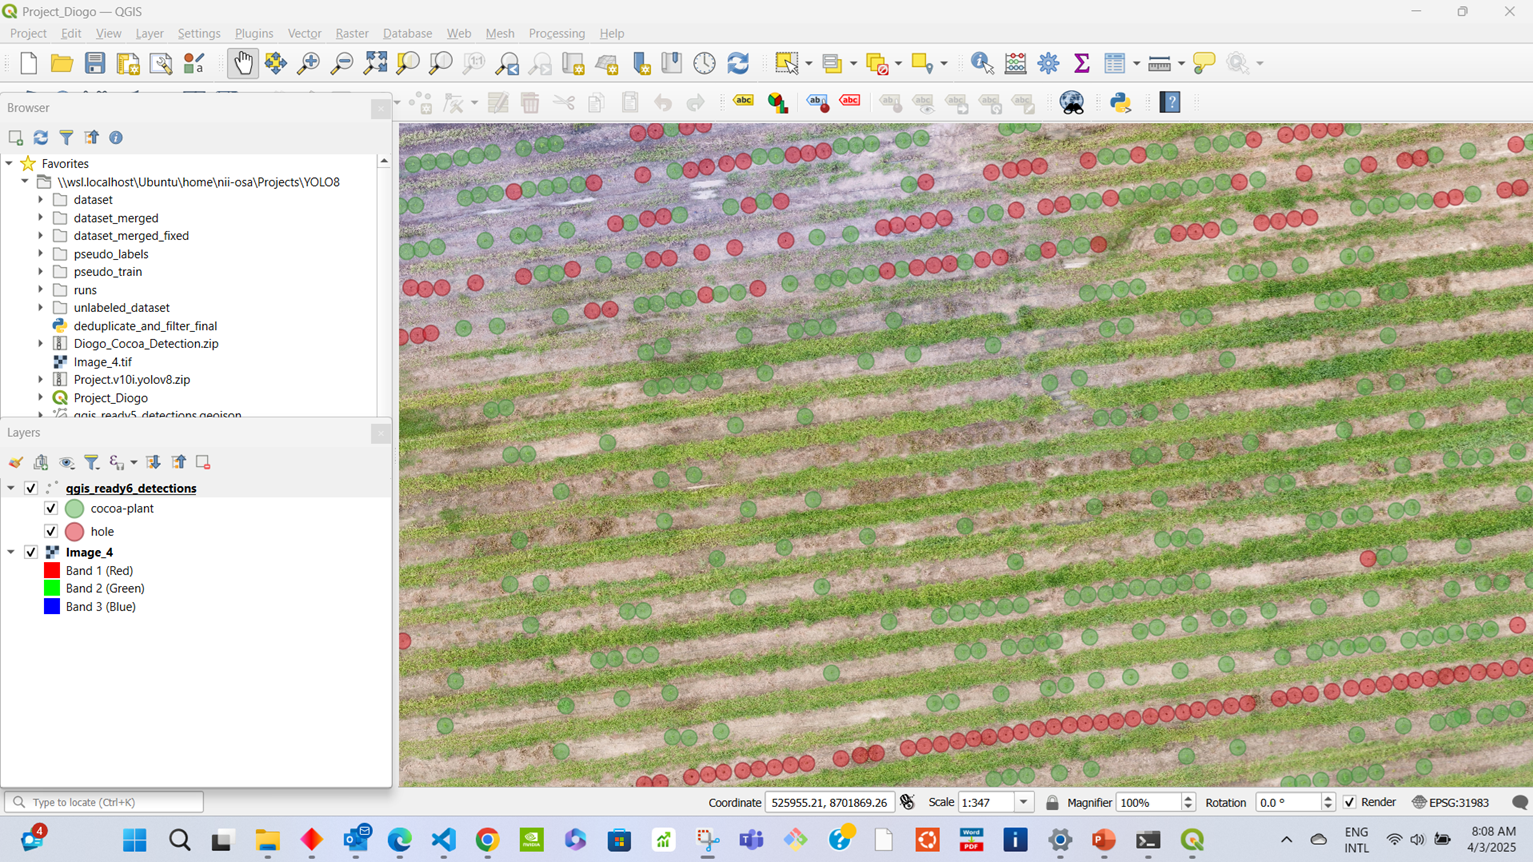Toggle extents display next to Coordinate
Screen dimensions: 1533x862
[907, 802]
